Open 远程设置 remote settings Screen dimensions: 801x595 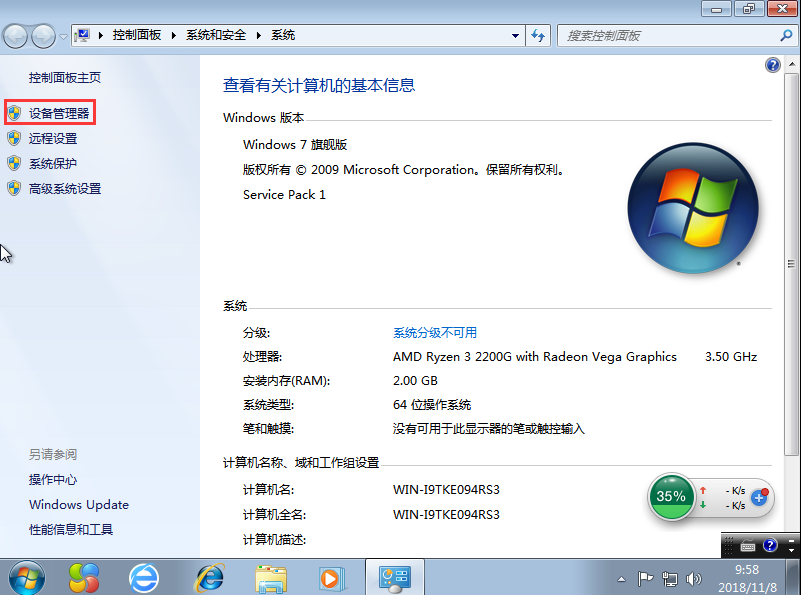click(52, 139)
